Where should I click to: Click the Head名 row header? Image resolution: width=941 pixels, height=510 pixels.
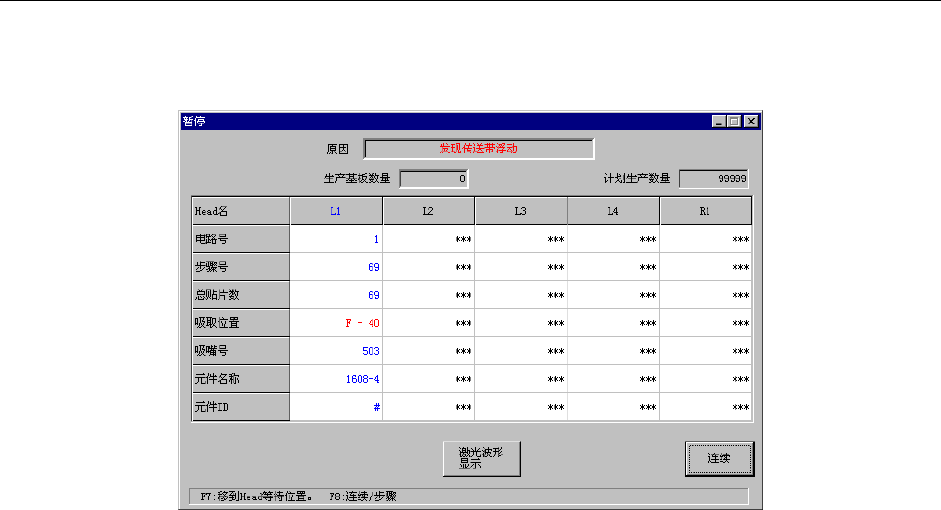pos(241,211)
